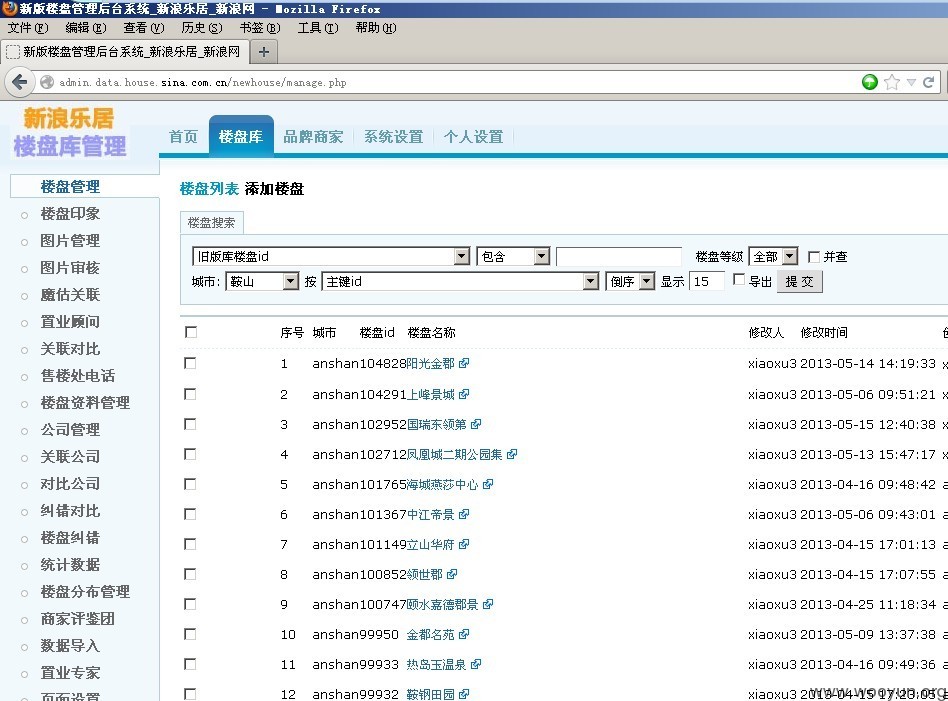Open external link icon for 热岛玉温泉

tap(476, 664)
